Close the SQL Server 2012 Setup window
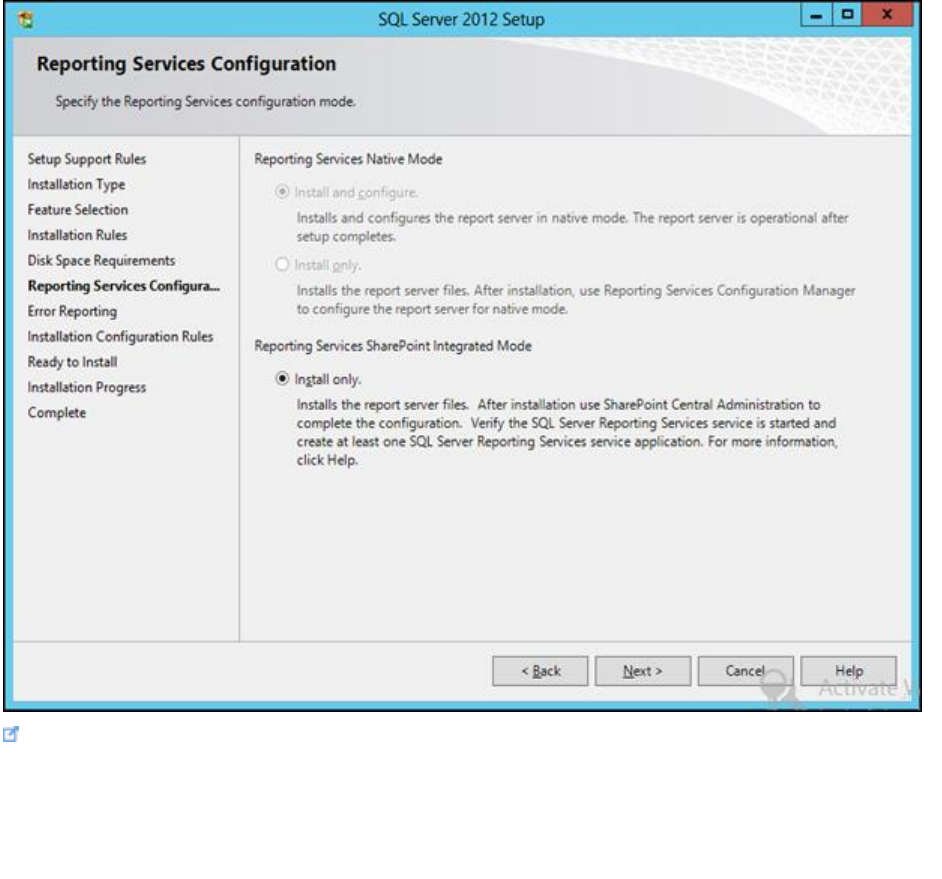942x879 pixels. tap(887, 15)
